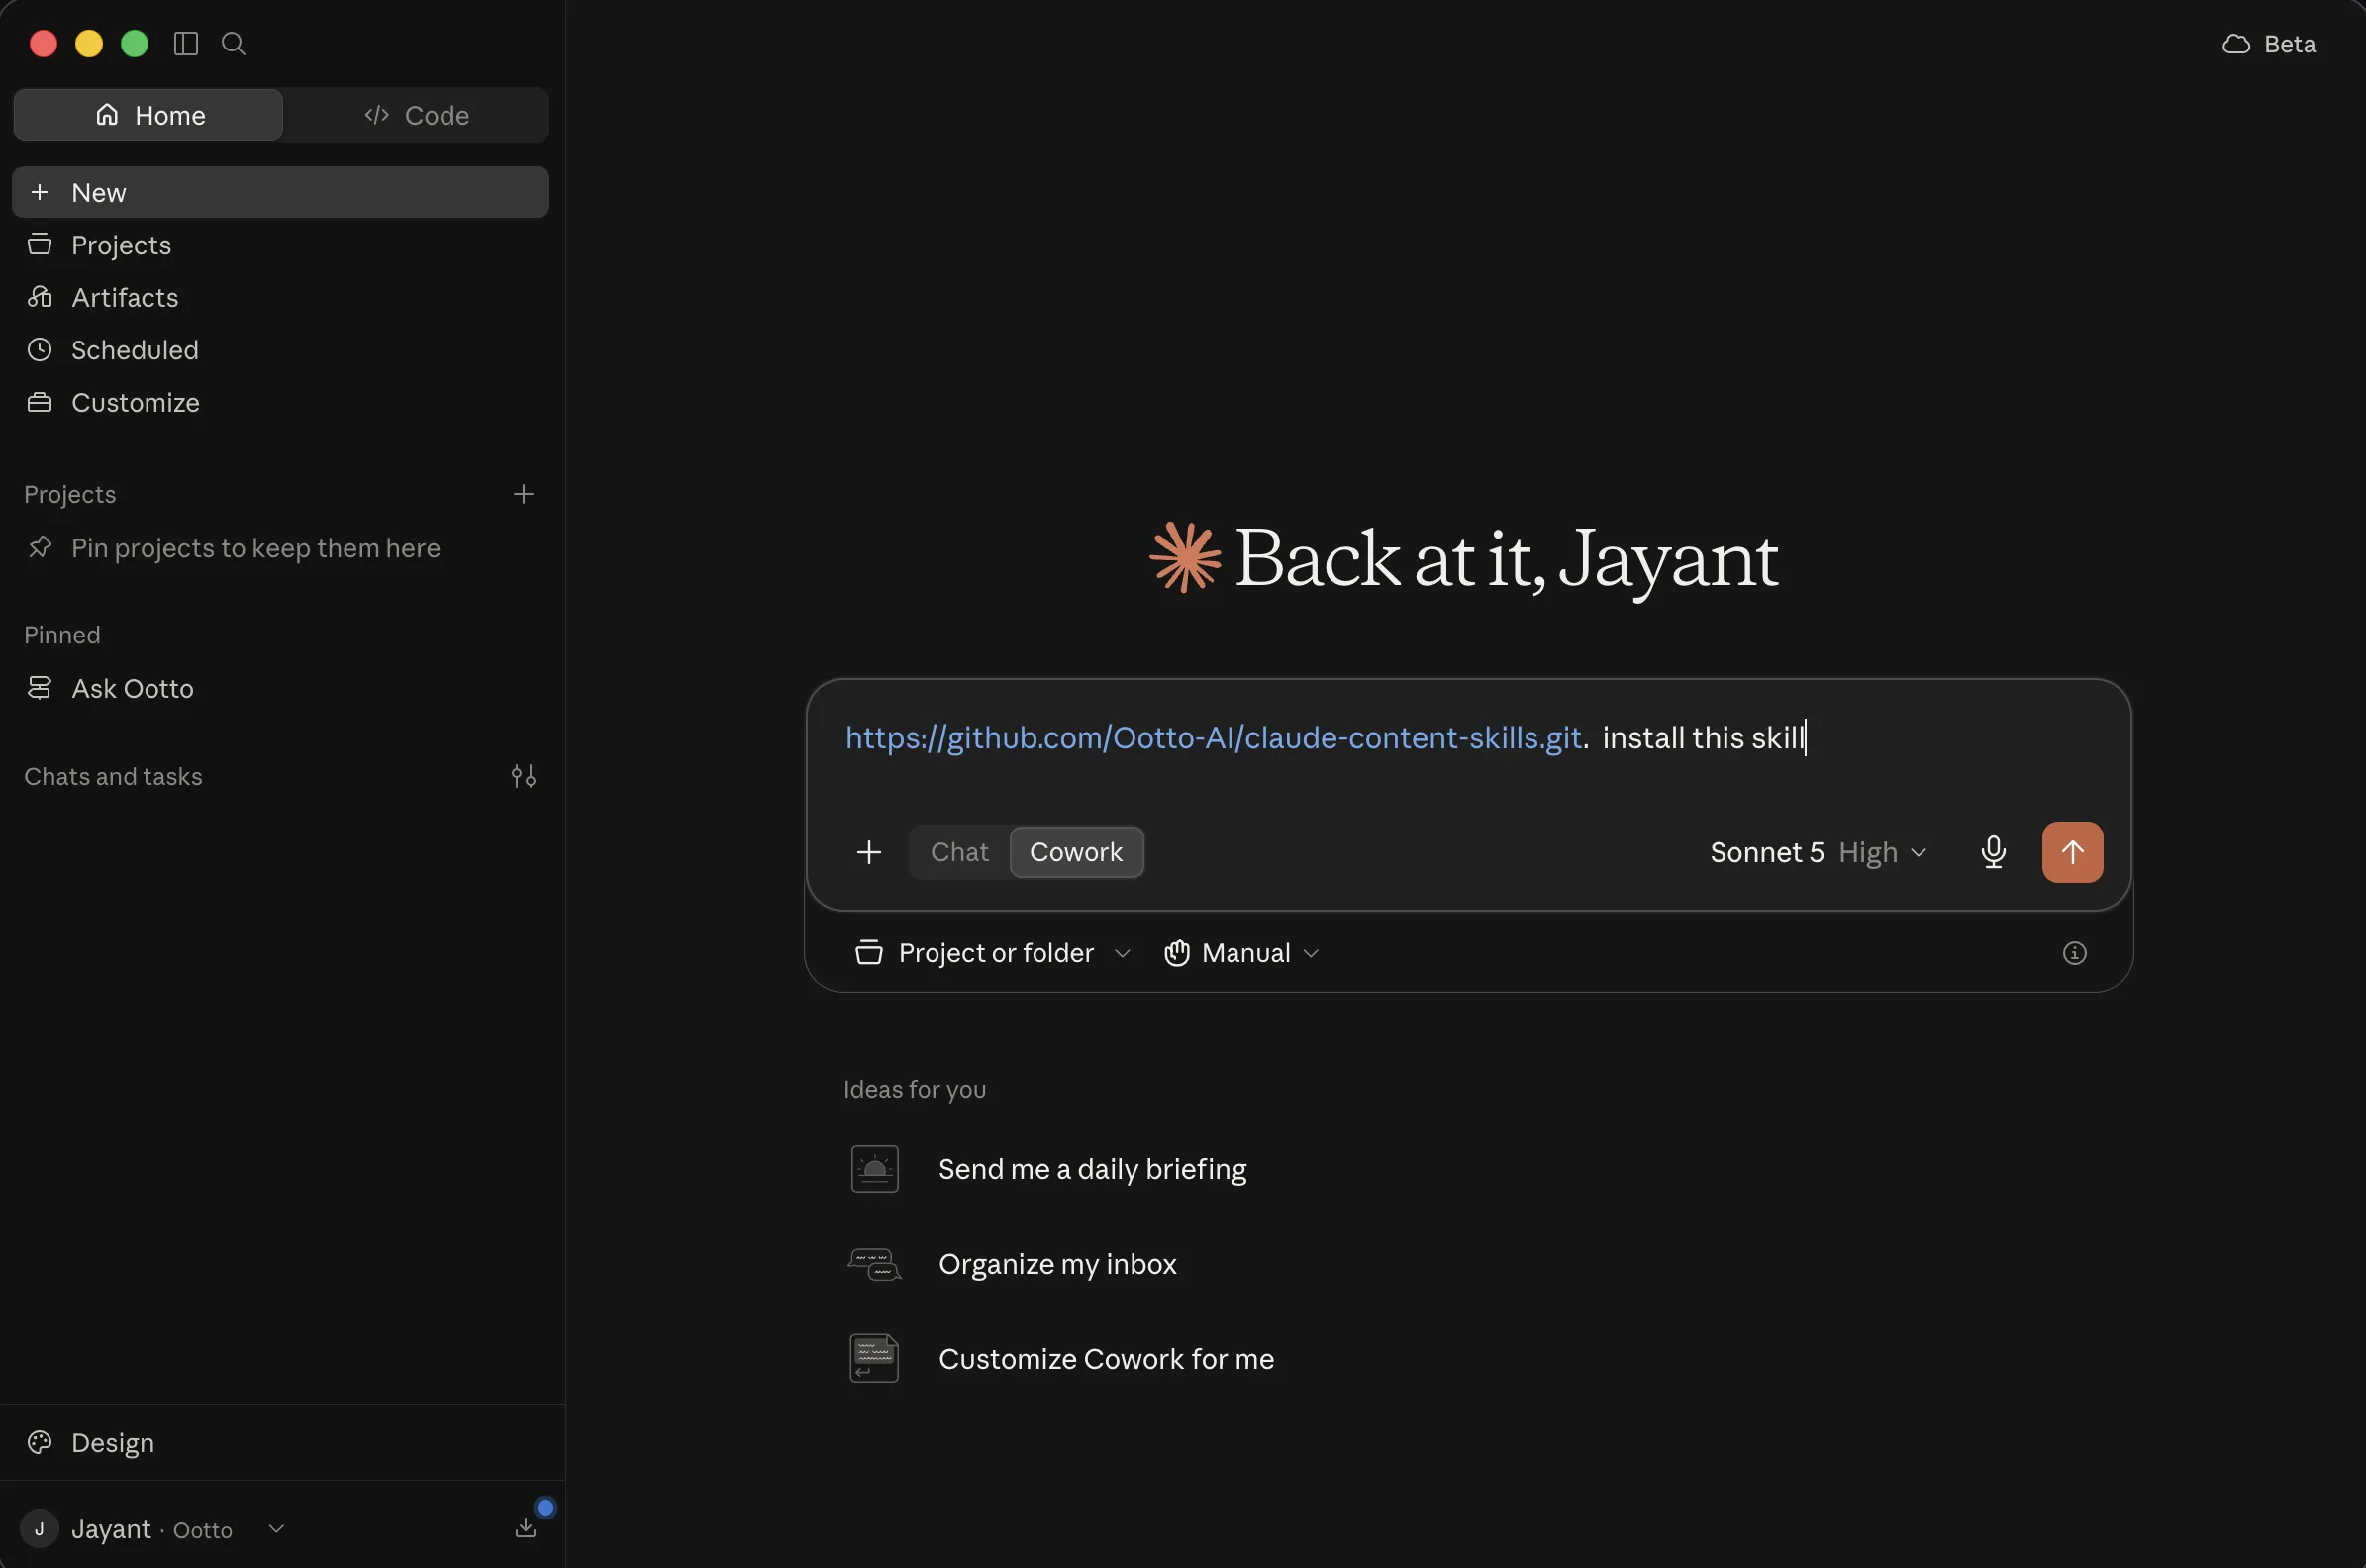Start a New chat

[x=280, y=192]
